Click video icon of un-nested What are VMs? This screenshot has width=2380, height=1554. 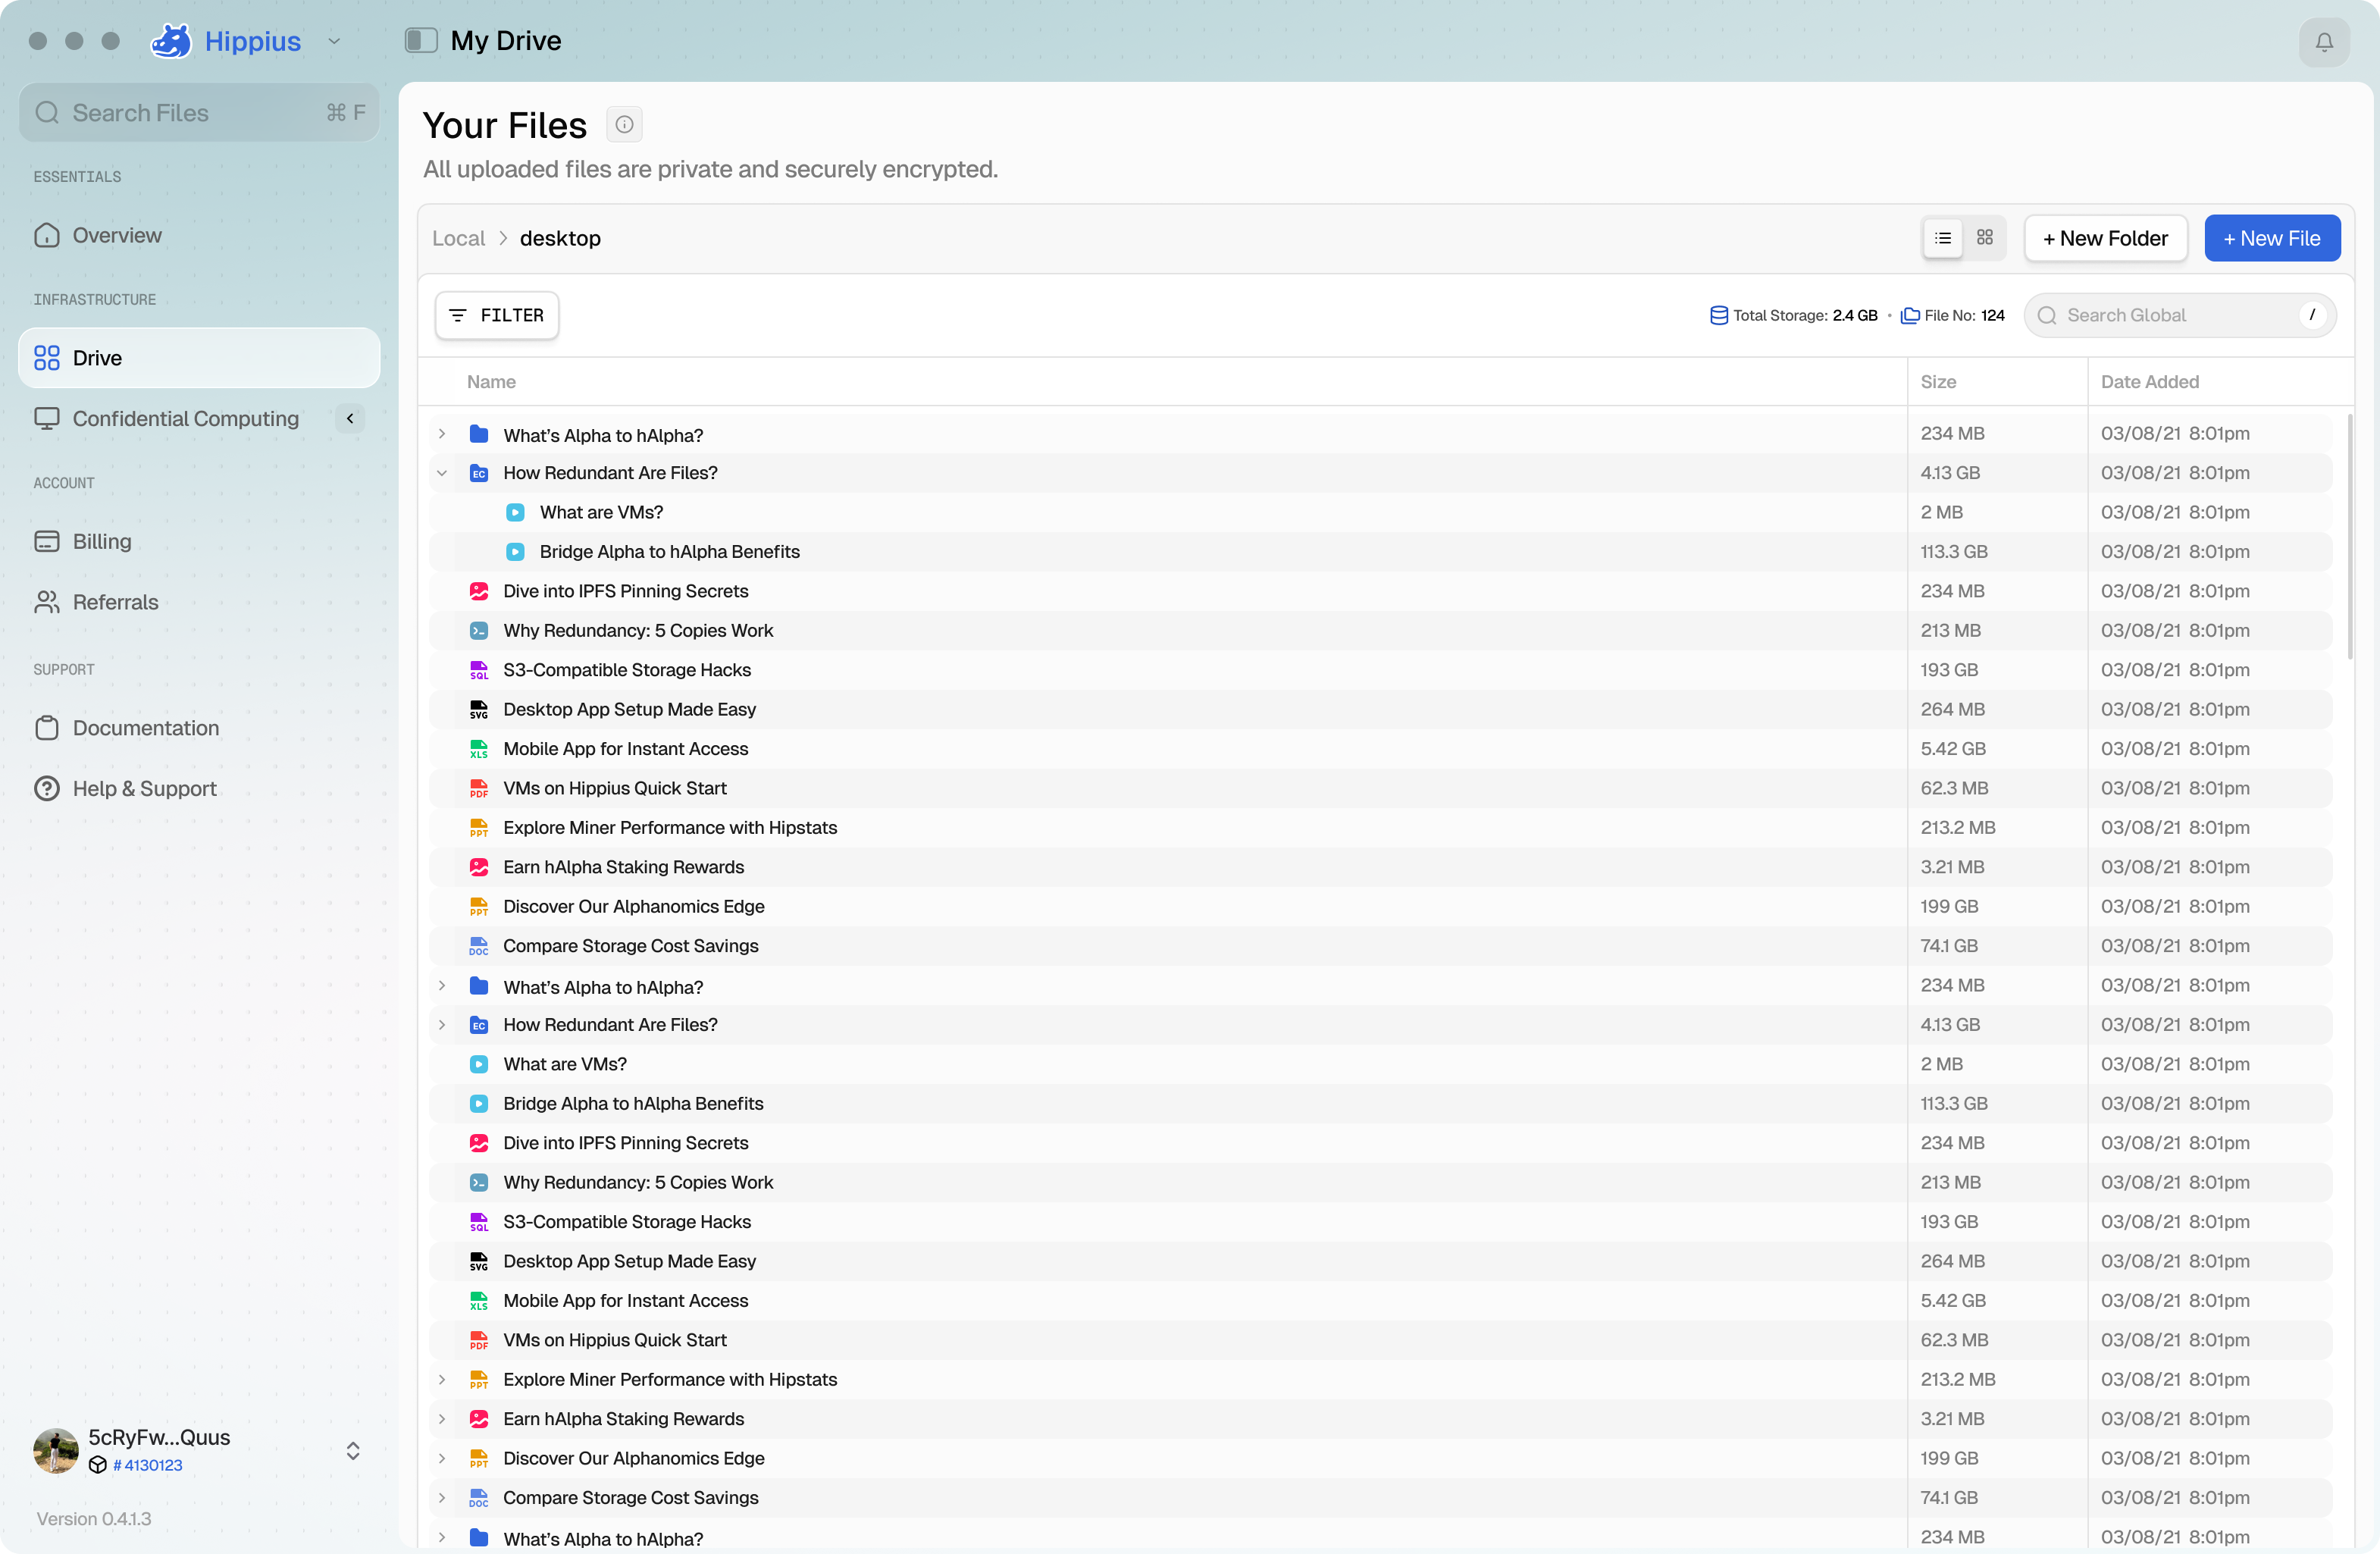[479, 1064]
